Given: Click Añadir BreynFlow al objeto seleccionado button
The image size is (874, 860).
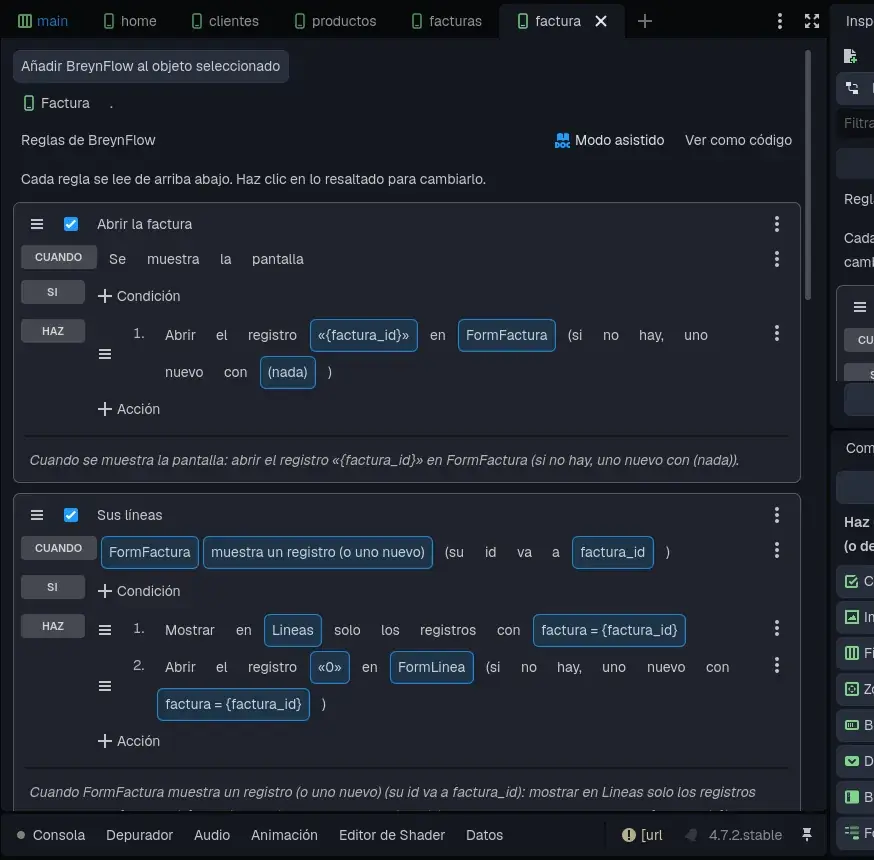Looking at the screenshot, I should point(150,66).
